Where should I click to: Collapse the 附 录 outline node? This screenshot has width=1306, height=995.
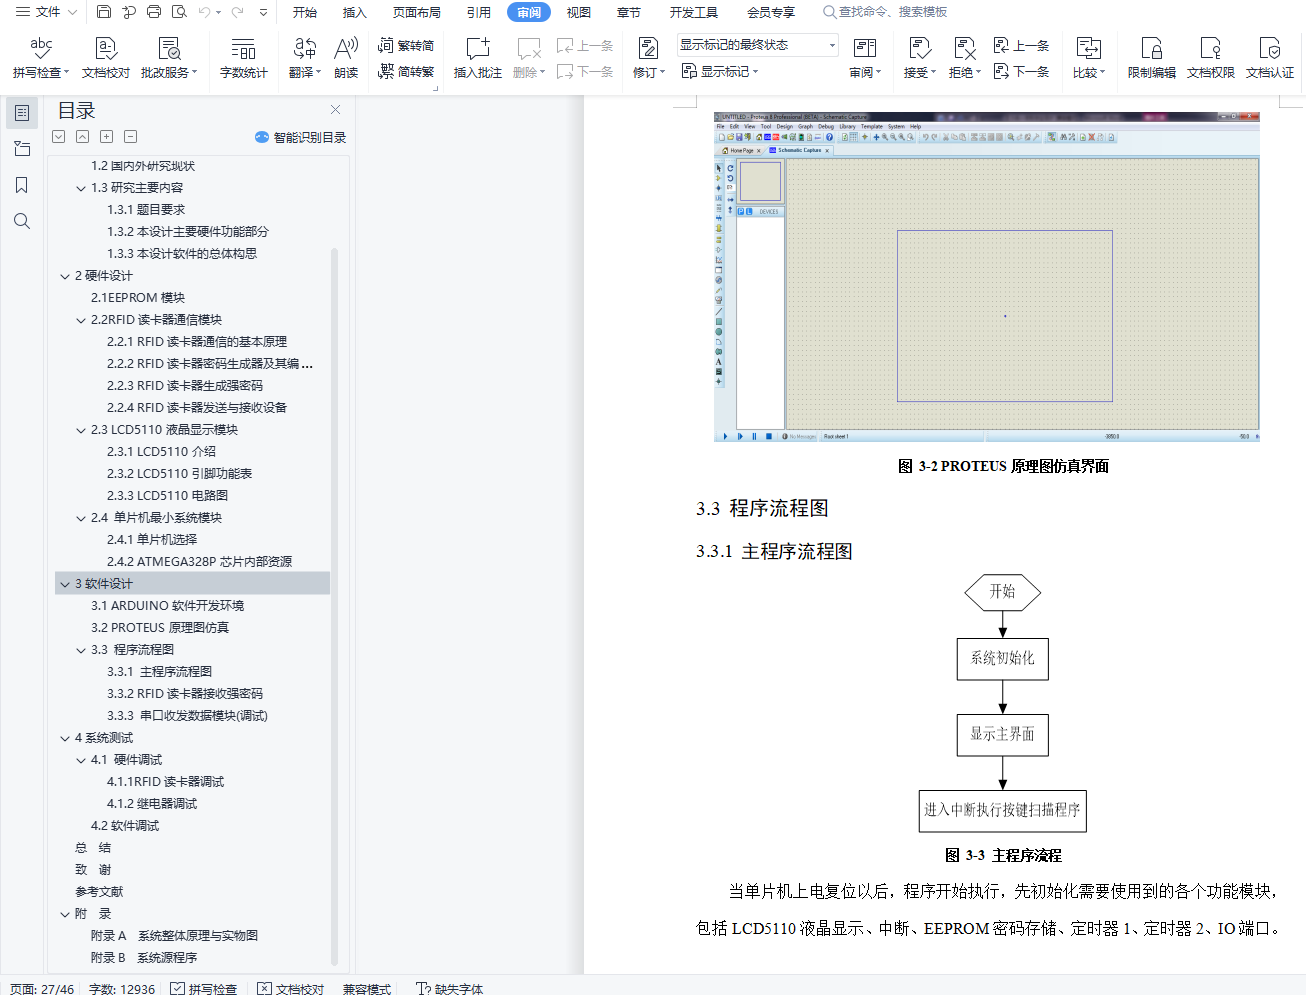(x=65, y=914)
